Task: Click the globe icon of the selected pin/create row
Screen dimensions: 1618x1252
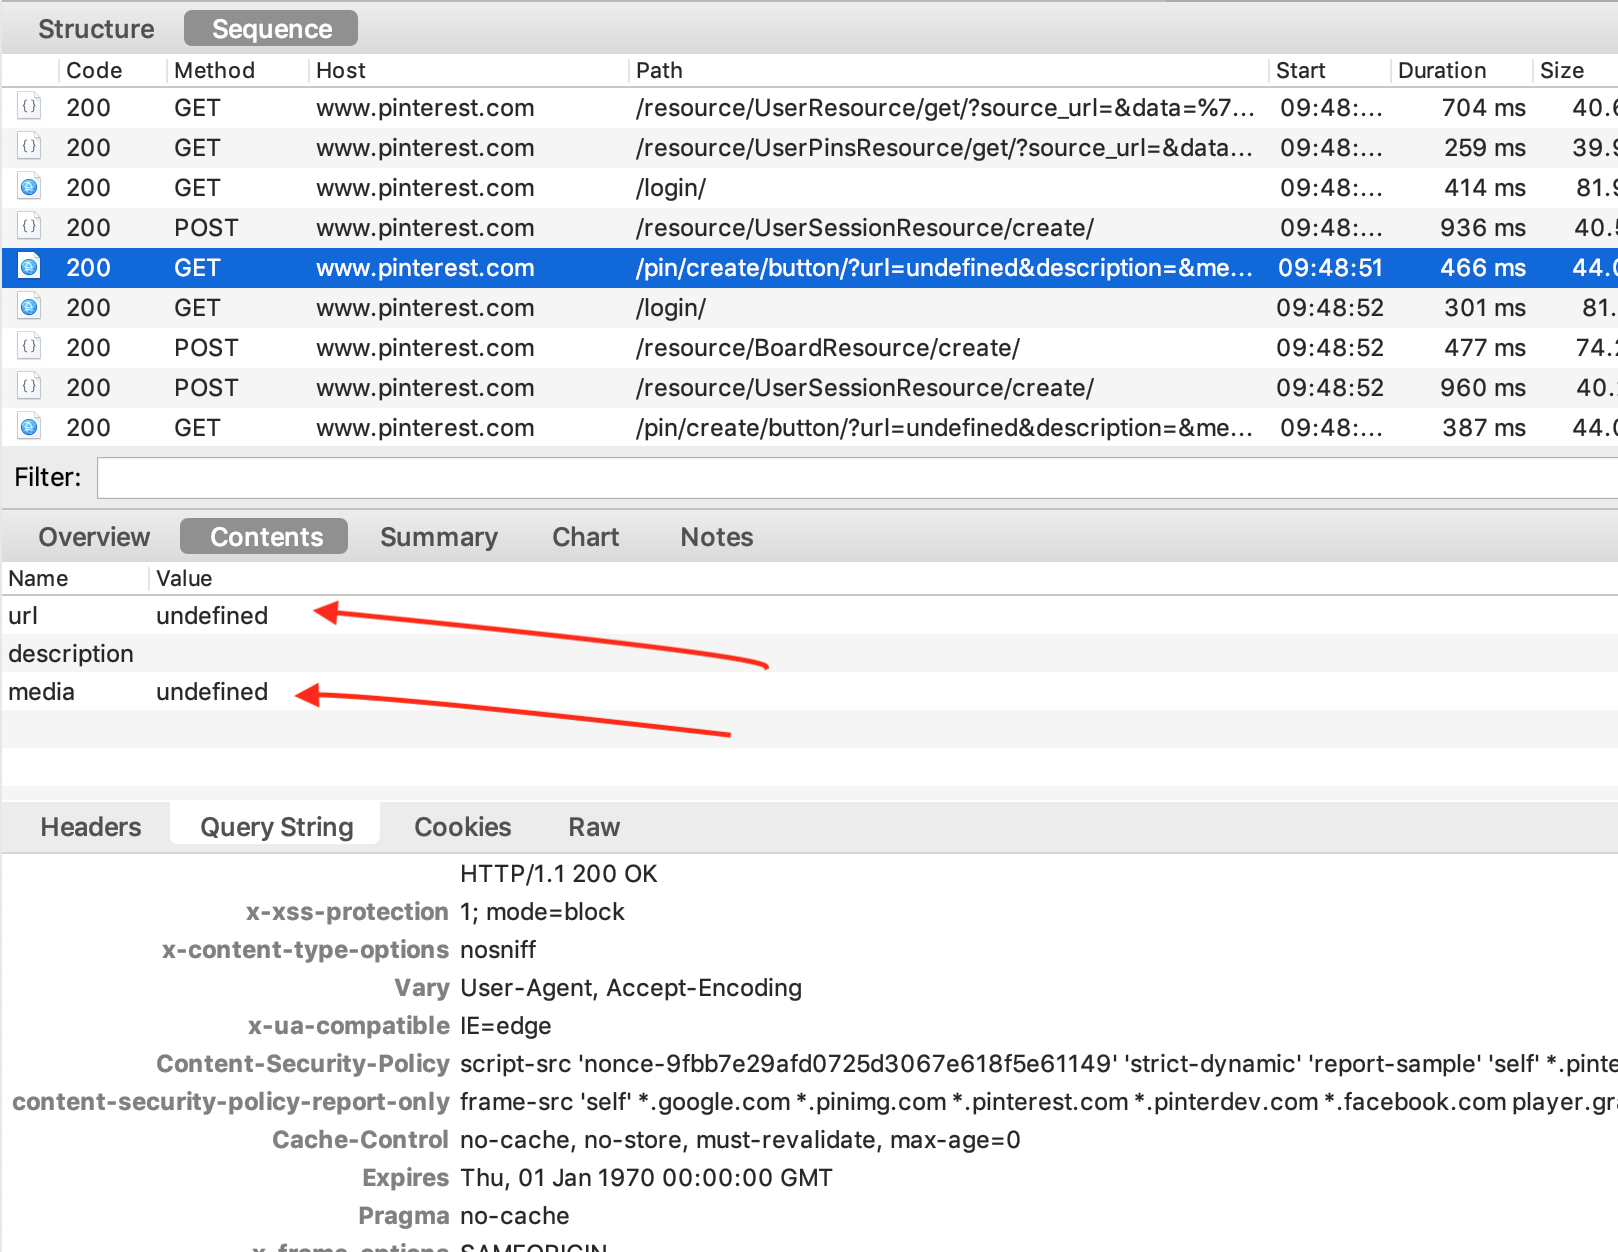Action: click(30, 267)
